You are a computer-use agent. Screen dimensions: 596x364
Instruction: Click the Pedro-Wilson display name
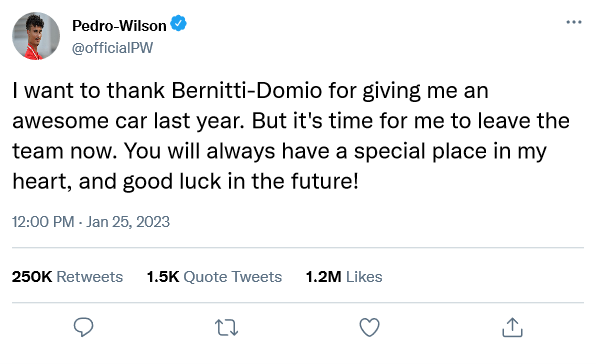(x=119, y=26)
